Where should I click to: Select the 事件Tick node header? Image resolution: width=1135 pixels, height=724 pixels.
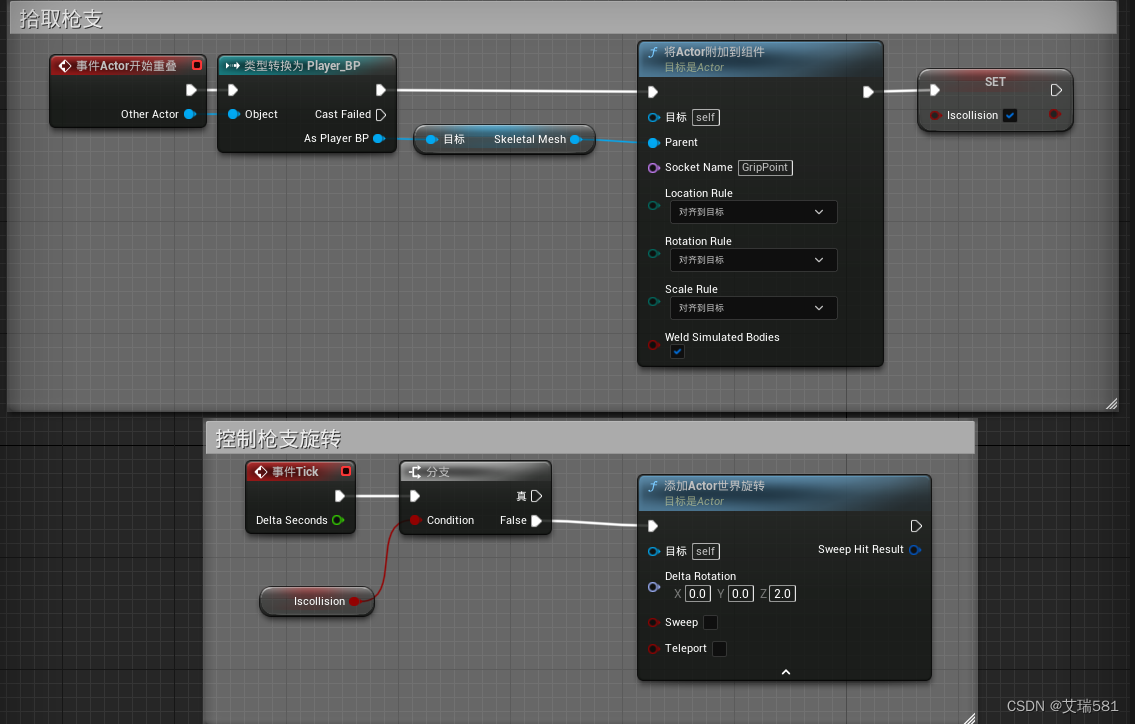(300, 472)
